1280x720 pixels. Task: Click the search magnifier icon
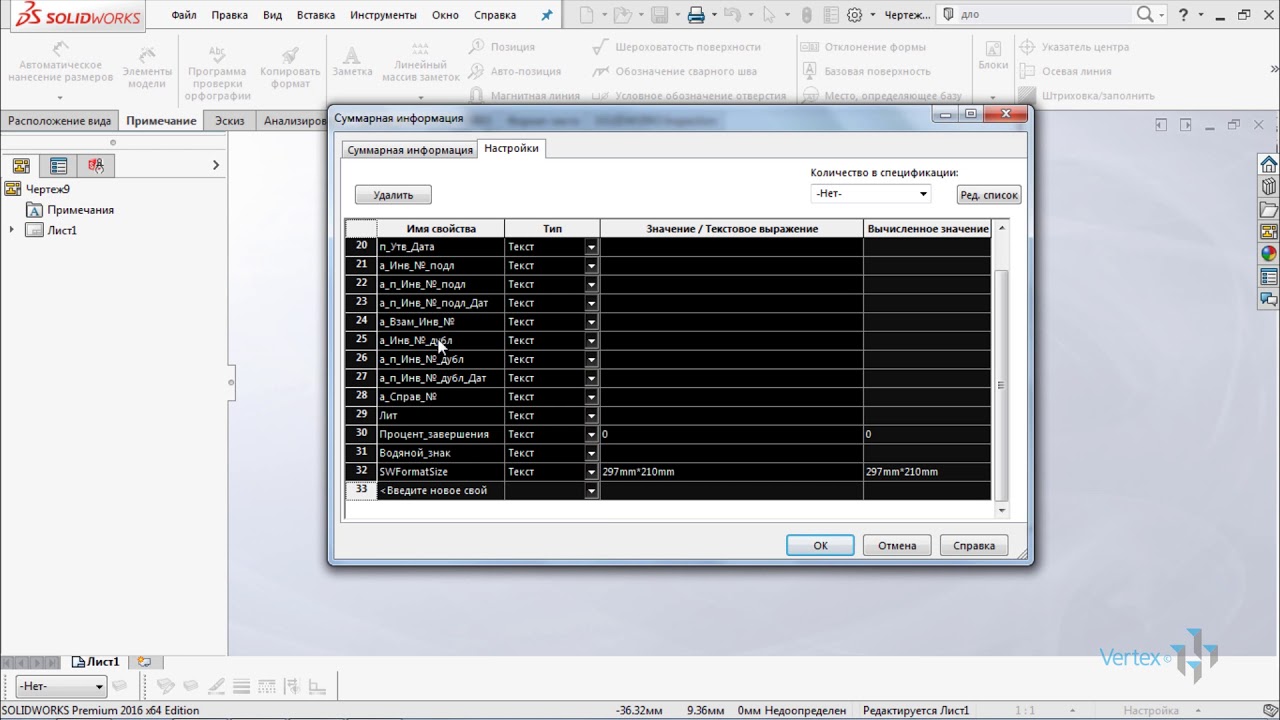(1146, 15)
